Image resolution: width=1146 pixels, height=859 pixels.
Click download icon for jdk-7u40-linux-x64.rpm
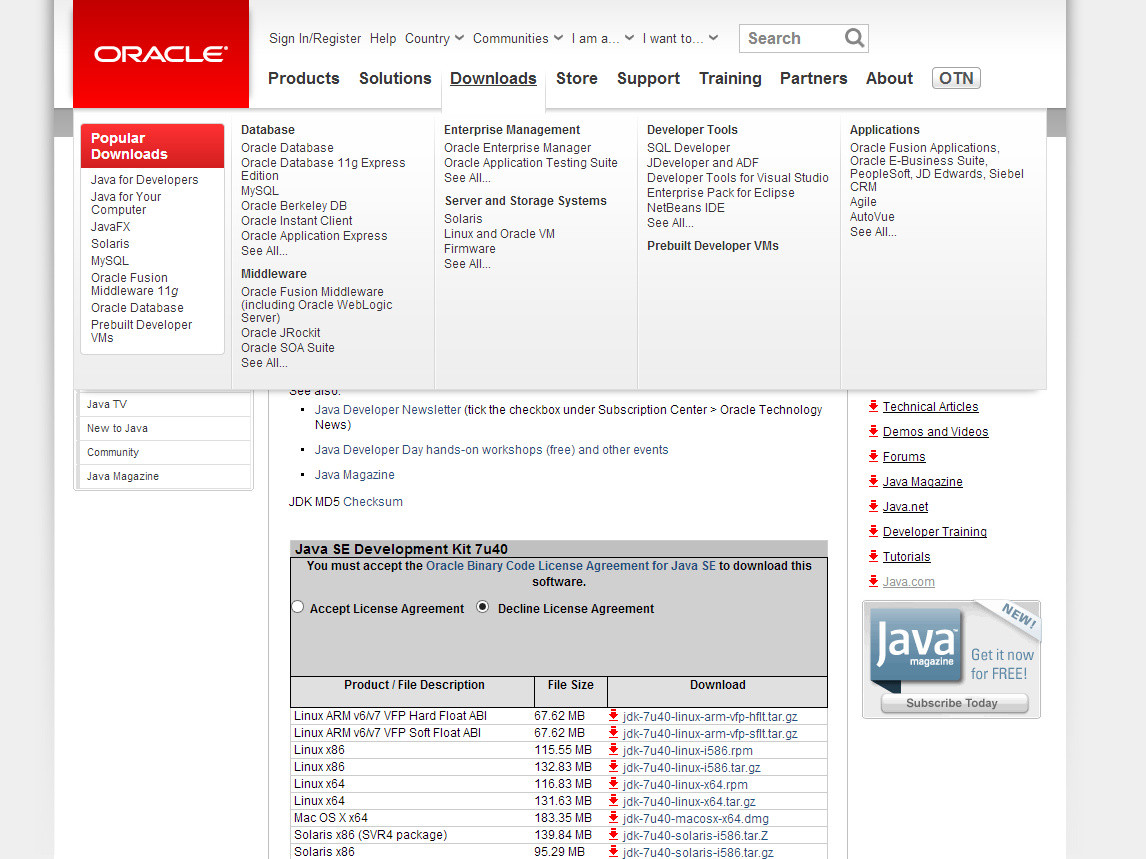(613, 784)
